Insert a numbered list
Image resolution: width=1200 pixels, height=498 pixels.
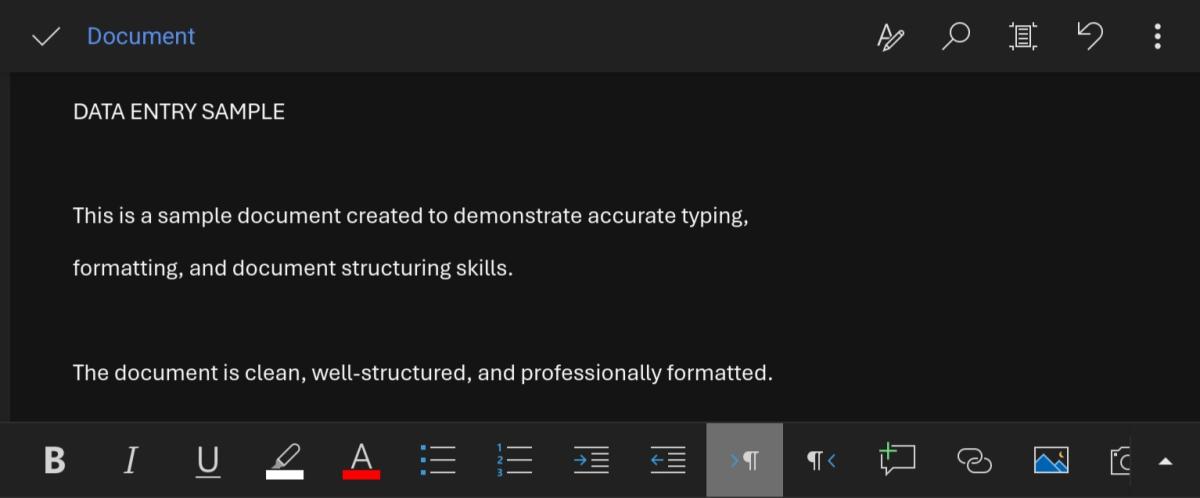514,460
